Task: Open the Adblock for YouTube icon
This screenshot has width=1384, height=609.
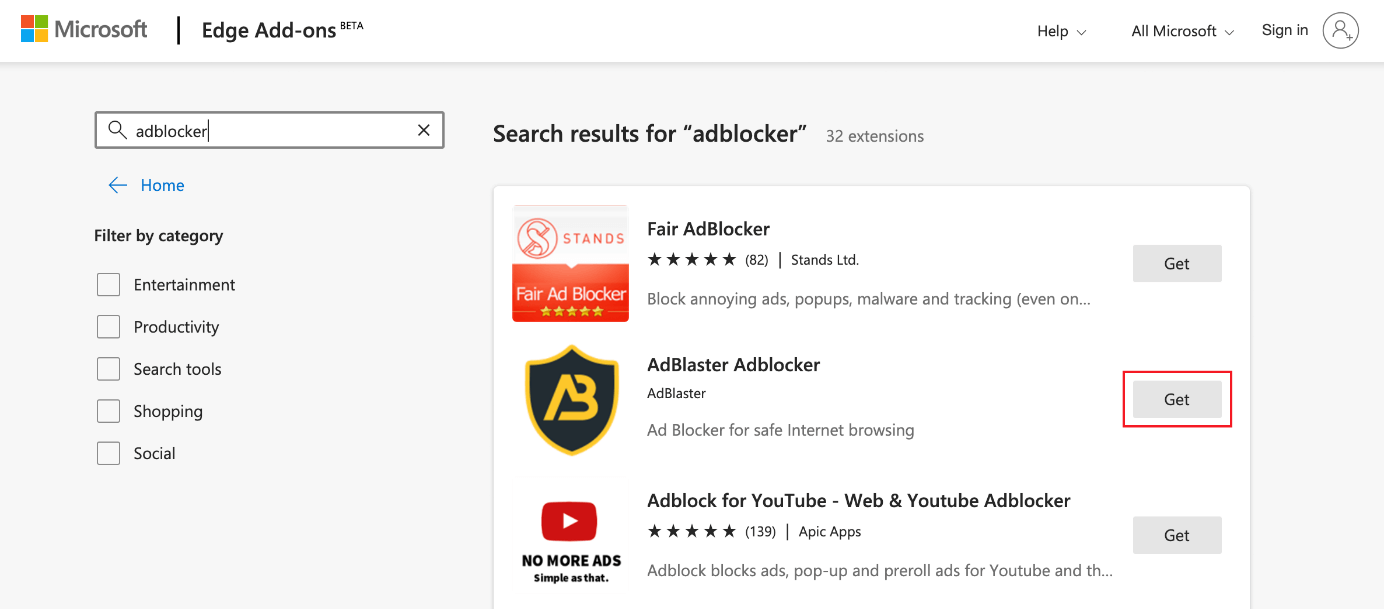Action: pyautogui.click(x=571, y=536)
